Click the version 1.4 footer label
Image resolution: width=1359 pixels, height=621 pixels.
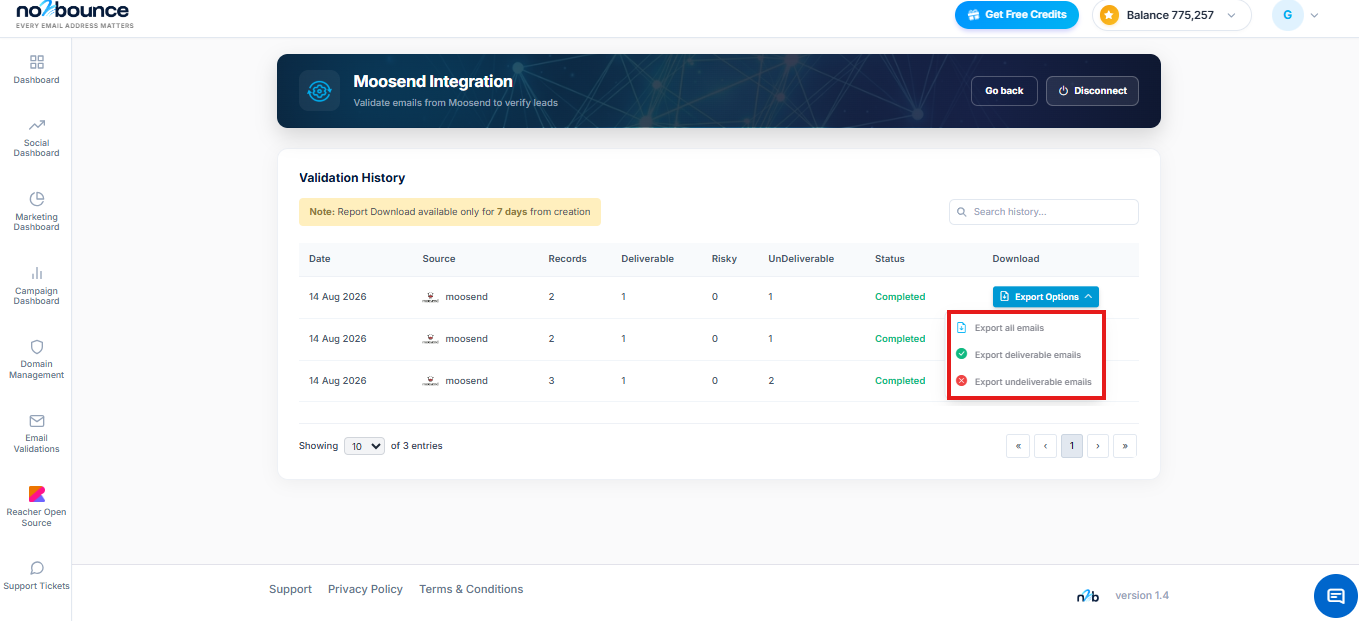point(1142,596)
